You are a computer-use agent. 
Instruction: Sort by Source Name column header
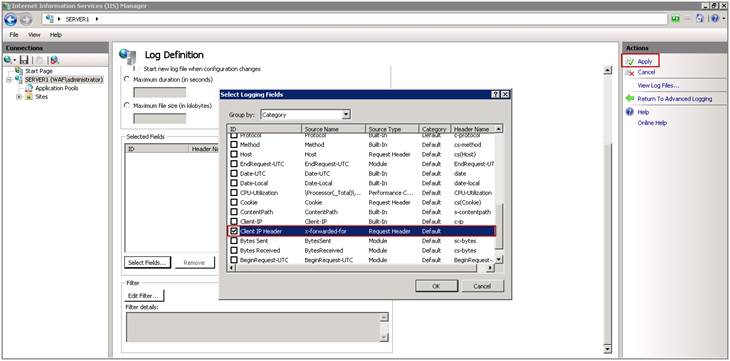[334, 129]
